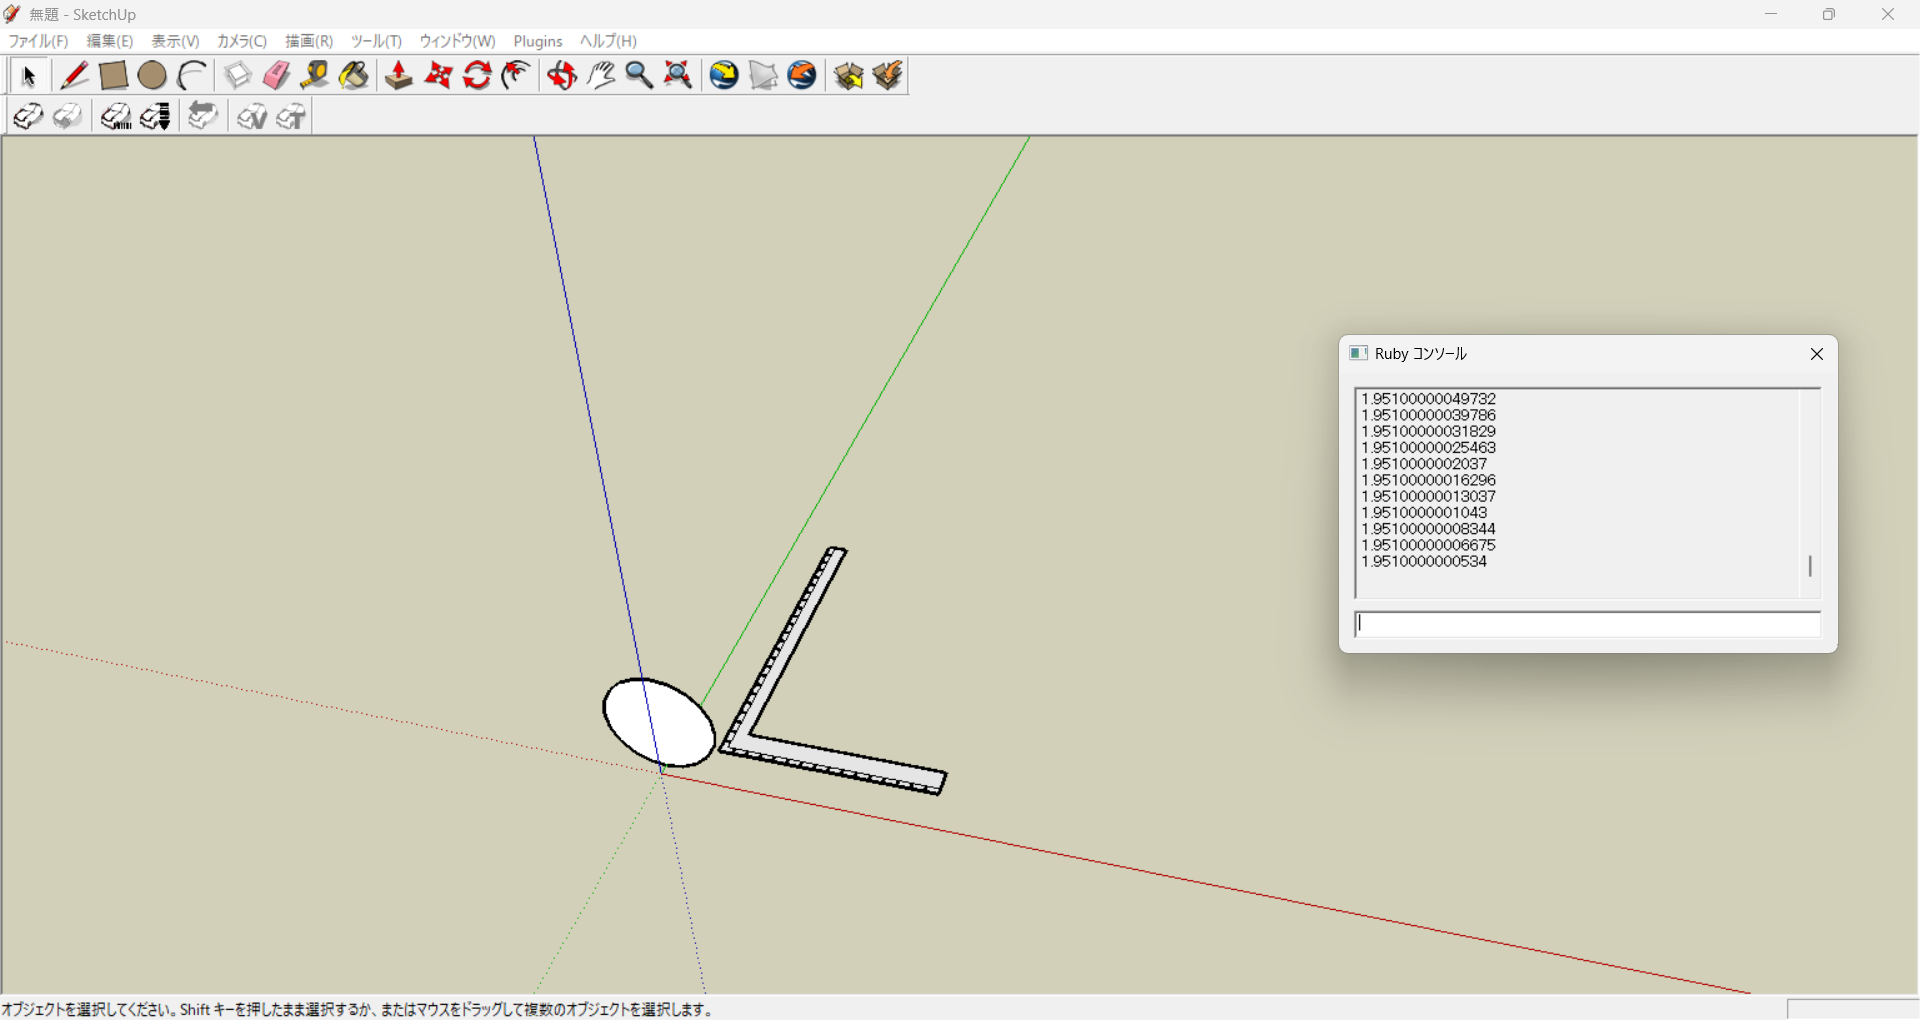Viewport: 1920px width, 1020px height.
Task: Activate the Move tool with red arrows
Action: pos(438,76)
